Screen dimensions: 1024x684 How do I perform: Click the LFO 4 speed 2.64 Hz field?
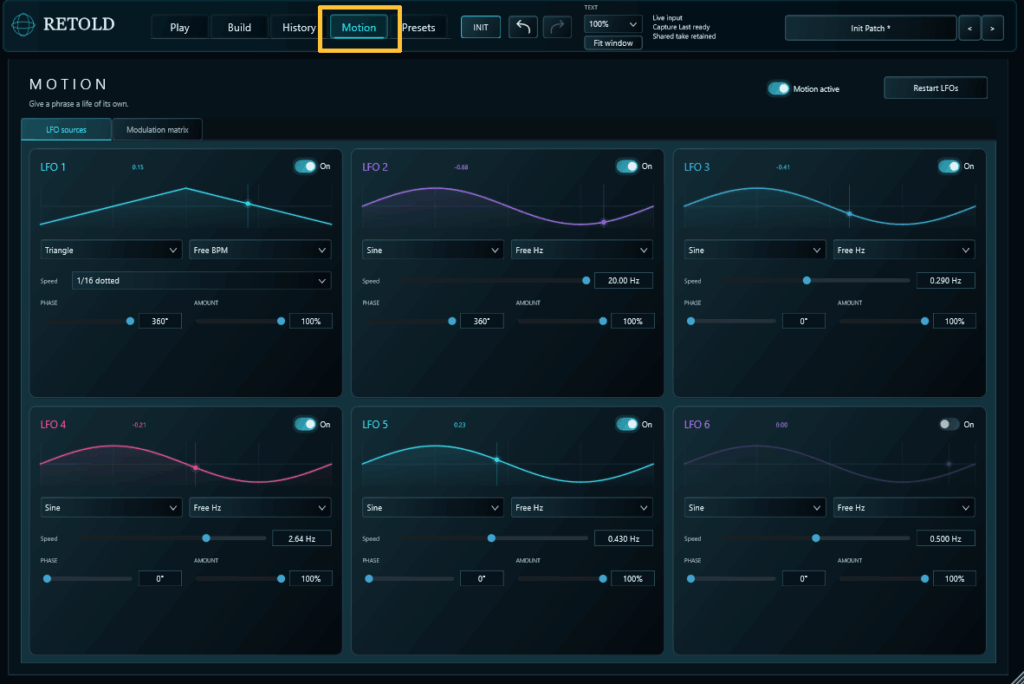point(302,538)
